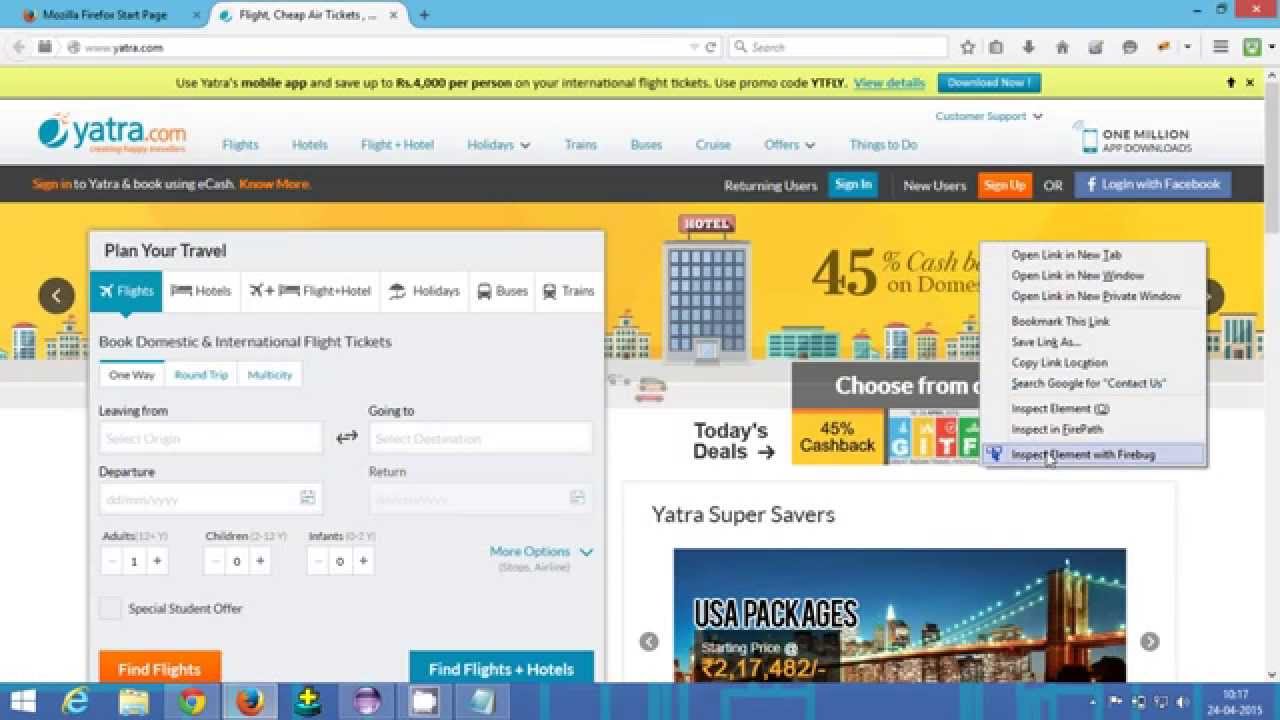Decrease Adults count with minus
Viewport: 1280px width, 720px height.
[x=111, y=561]
